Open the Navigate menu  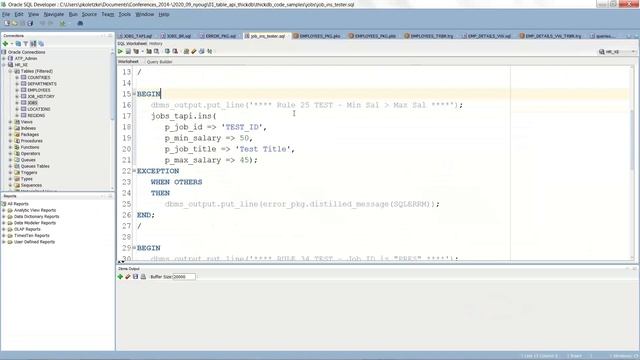tap(53, 14)
